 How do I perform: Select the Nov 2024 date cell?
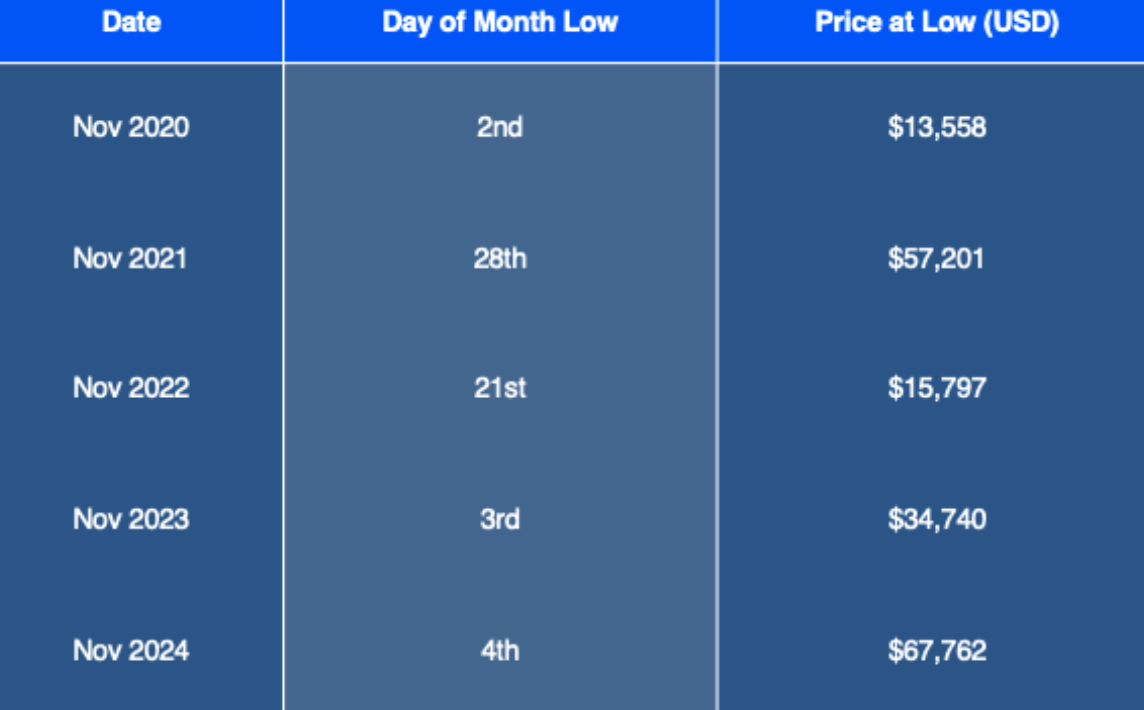(131, 651)
